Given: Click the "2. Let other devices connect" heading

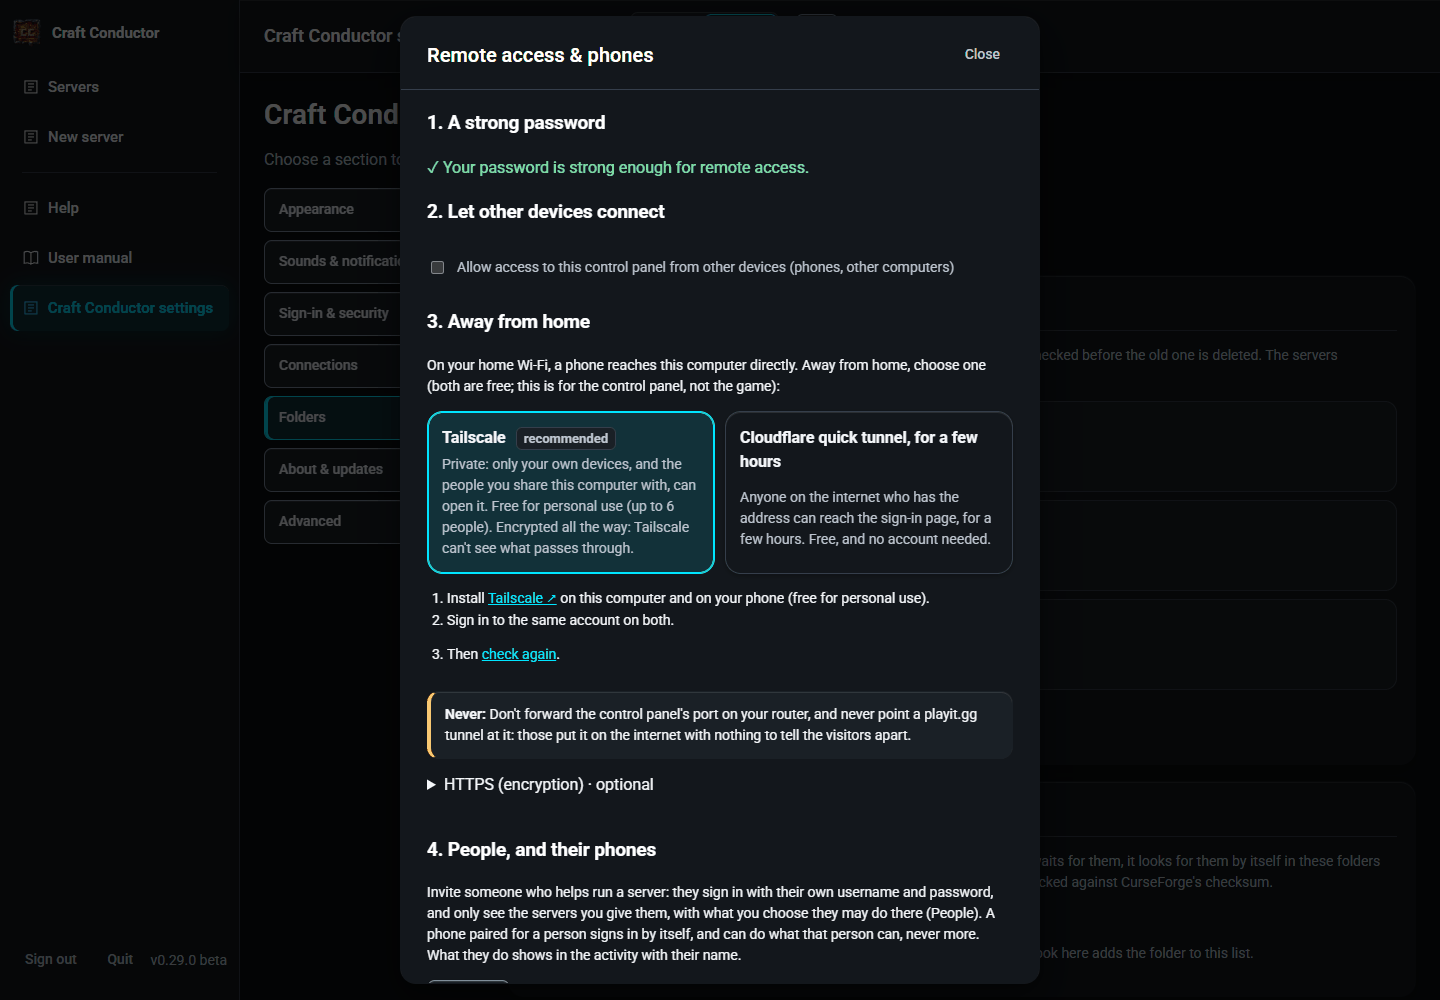Looking at the screenshot, I should click(546, 212).
